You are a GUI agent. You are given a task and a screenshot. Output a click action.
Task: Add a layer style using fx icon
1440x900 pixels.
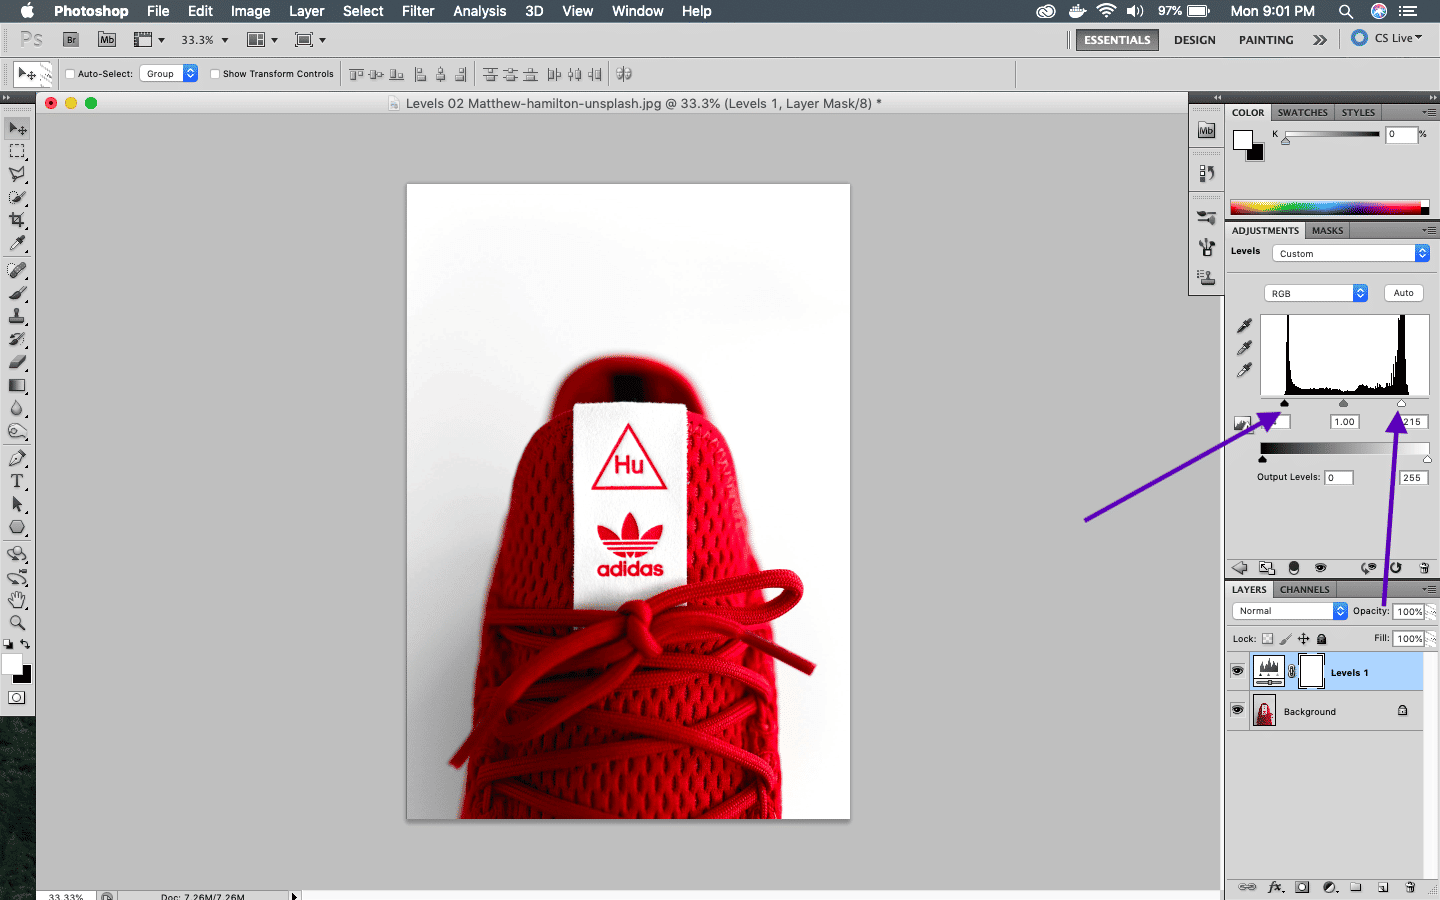pyautogui.click(x=1275, y=887)
